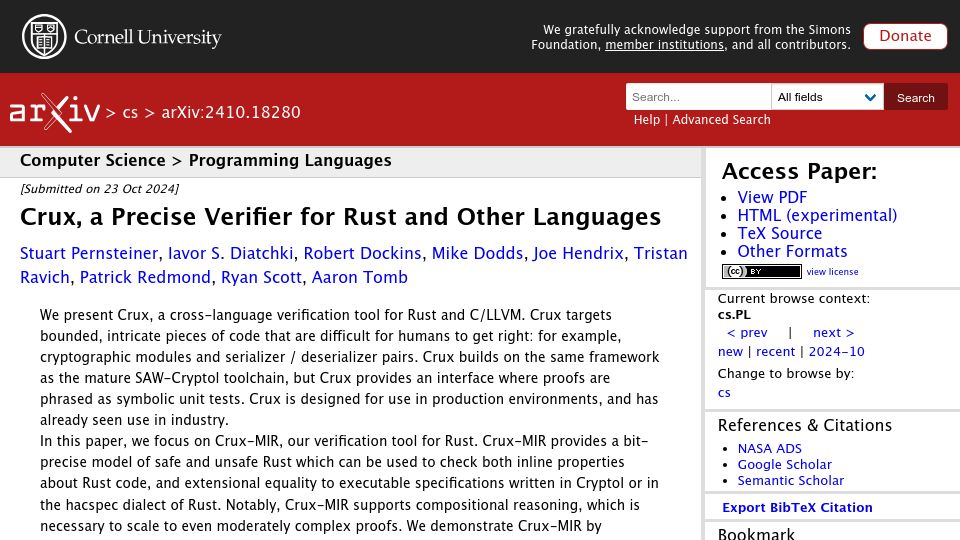Open author Robert Dockins's page

pos(362,253)
